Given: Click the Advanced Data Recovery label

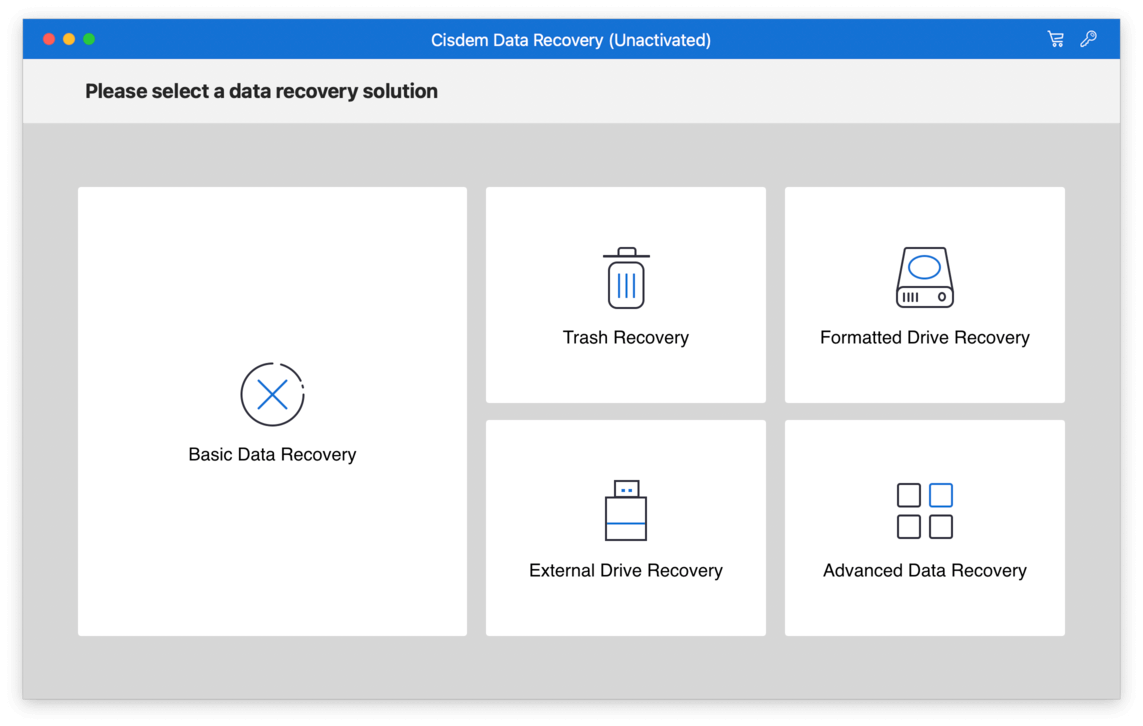Looking at the screenshot, I should (924, 571).
